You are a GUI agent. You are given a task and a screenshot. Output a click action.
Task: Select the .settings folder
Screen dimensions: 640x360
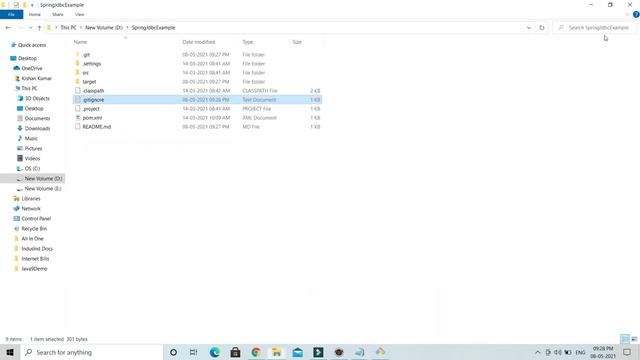pyautogui.click(x=197, y=64)
